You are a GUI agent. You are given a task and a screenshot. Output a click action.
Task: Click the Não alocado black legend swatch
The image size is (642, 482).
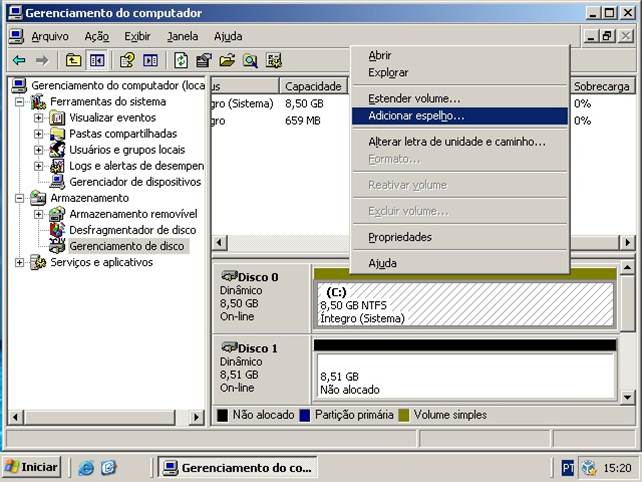click(222, 415)
